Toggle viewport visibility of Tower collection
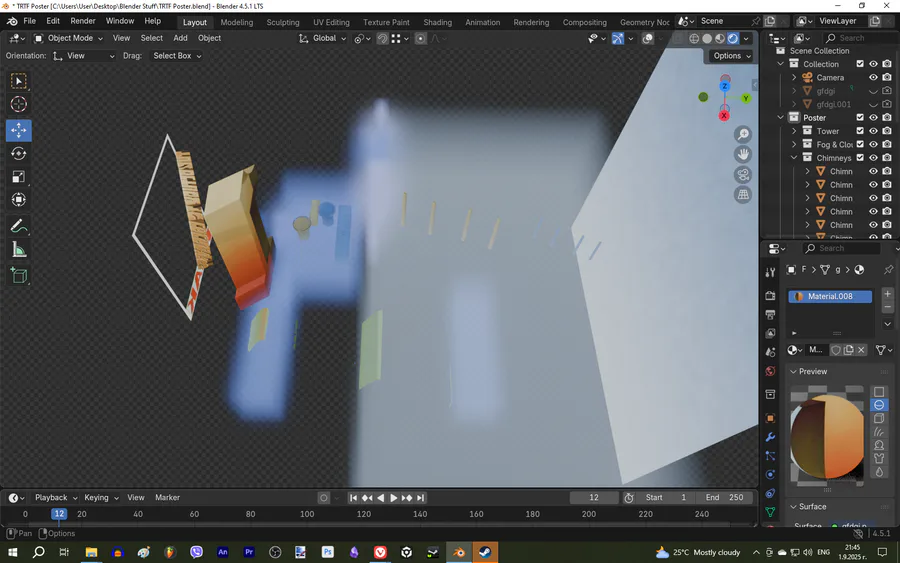Image resolution: width=900 pixels, height=563 pixels. pyautogui.click(x=873, y=131)
